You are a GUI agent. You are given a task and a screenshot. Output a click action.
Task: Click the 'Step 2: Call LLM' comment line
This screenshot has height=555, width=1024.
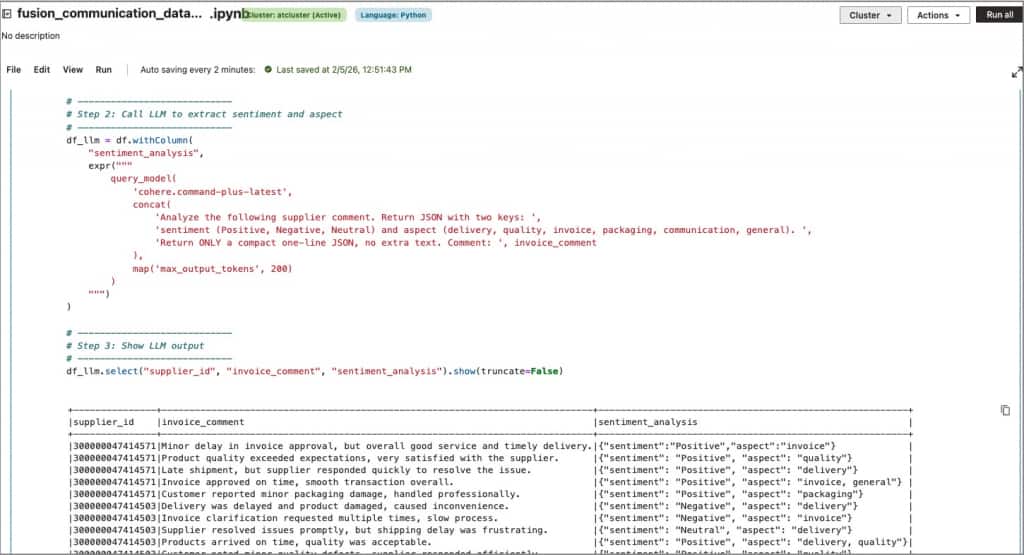[204, 114]
